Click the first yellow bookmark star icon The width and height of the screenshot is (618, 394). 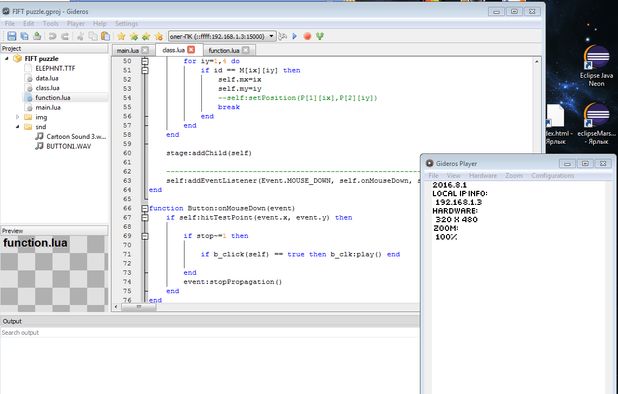(x=121, y=36)
